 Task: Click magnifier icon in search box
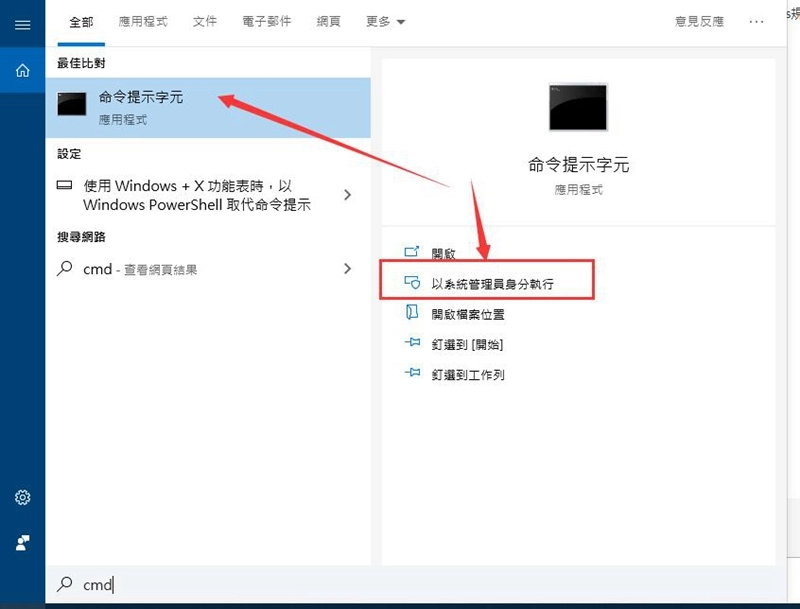coord(65,584)
